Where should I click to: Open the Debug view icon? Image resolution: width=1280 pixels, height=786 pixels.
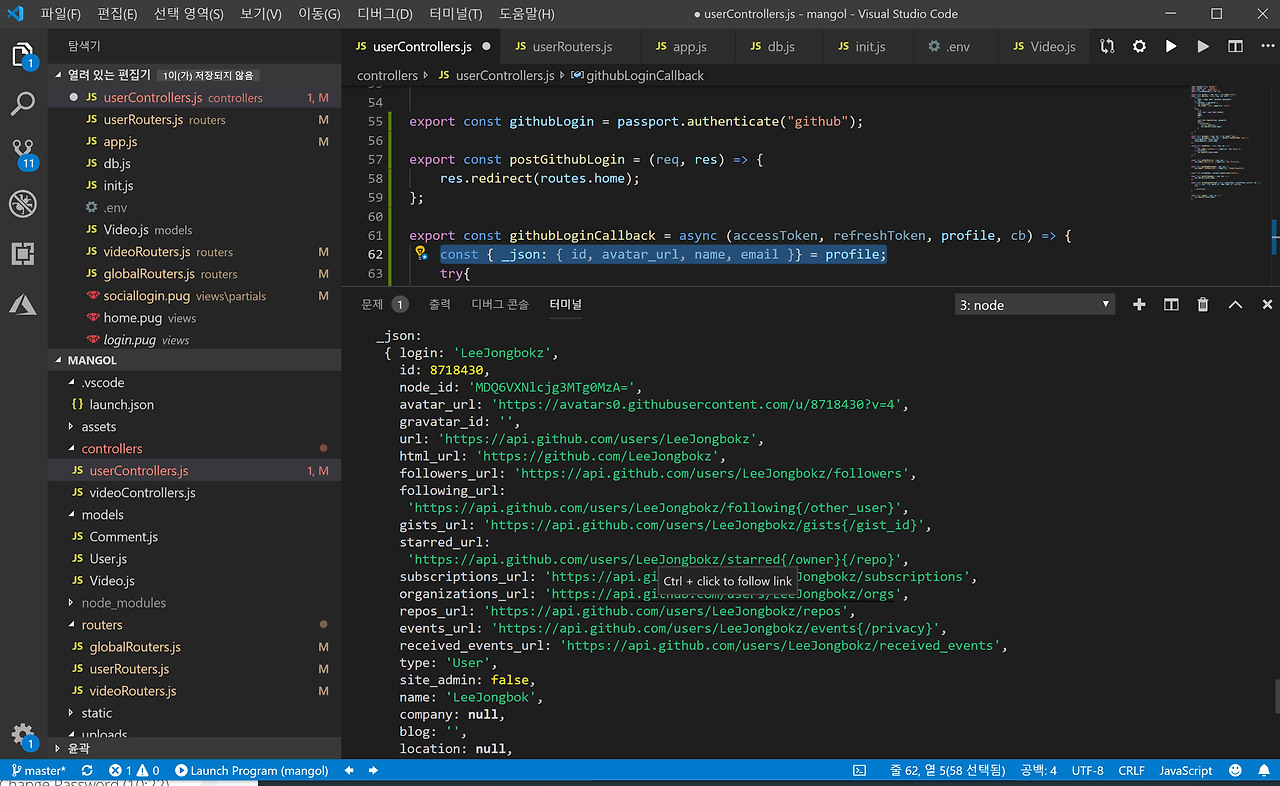[23, 204]
